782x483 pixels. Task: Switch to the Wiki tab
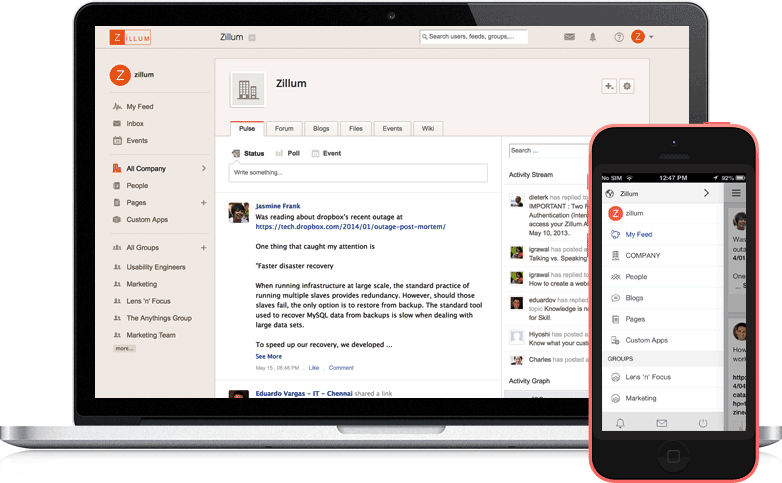pos(428,128)
